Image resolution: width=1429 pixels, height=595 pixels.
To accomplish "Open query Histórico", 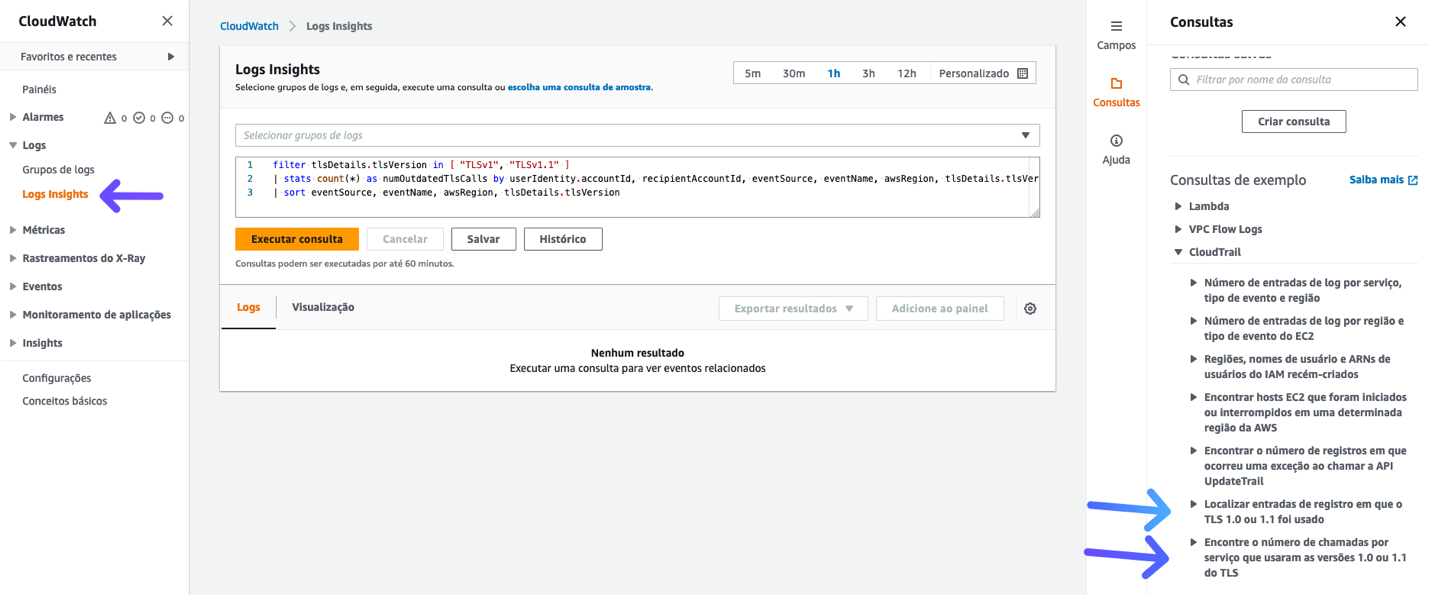I will (563, 239).
